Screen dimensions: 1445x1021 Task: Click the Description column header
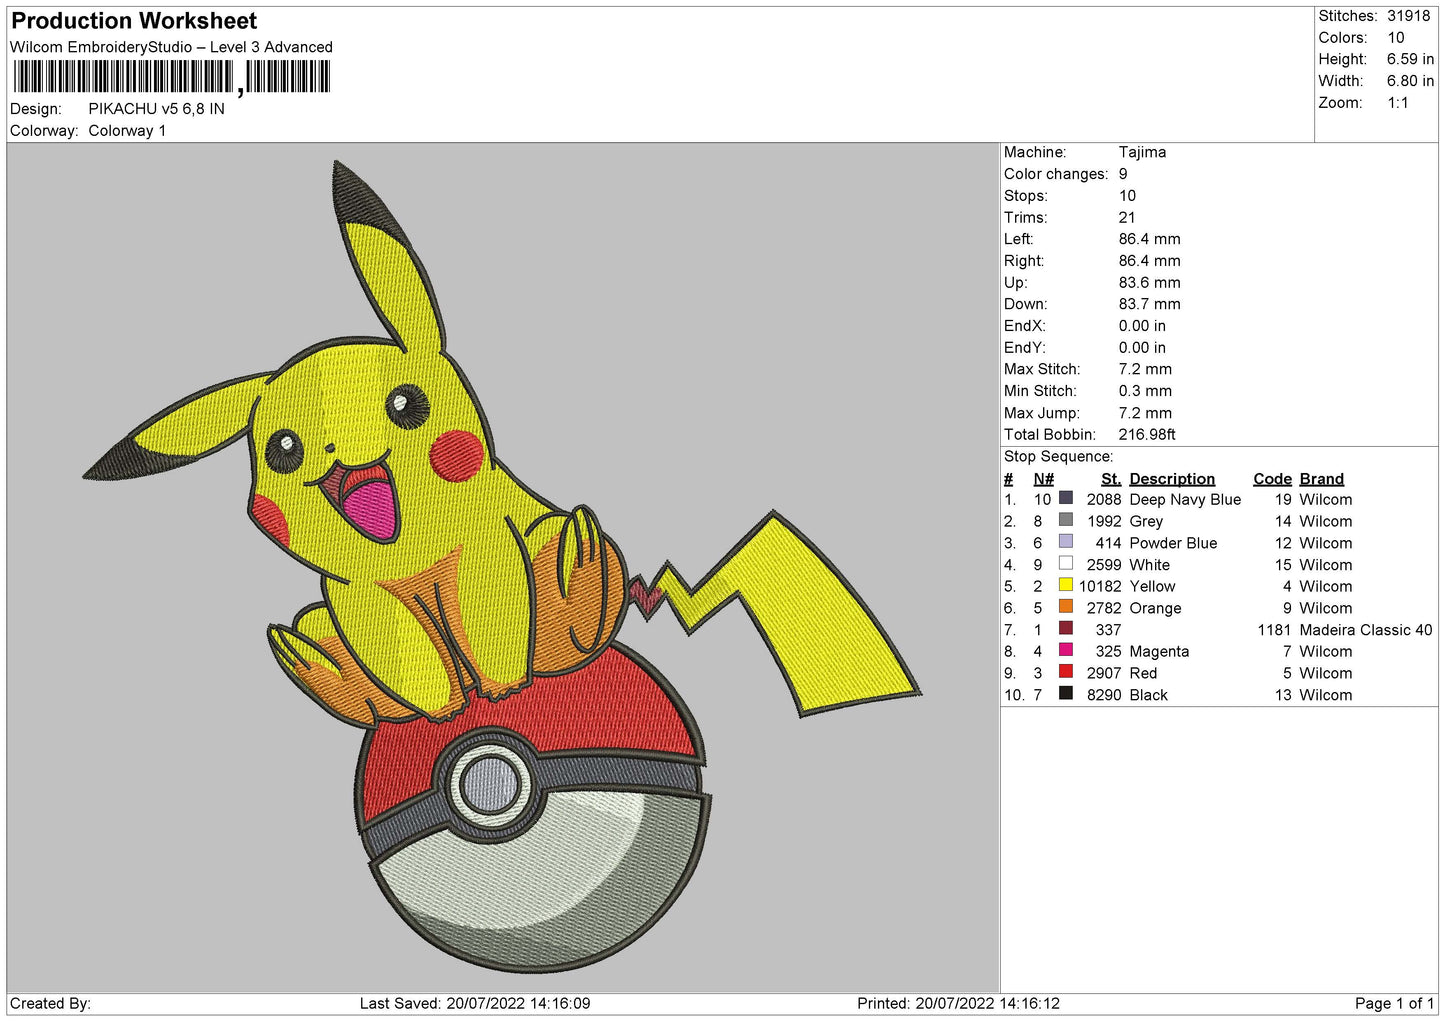(x=1171, y=479)
